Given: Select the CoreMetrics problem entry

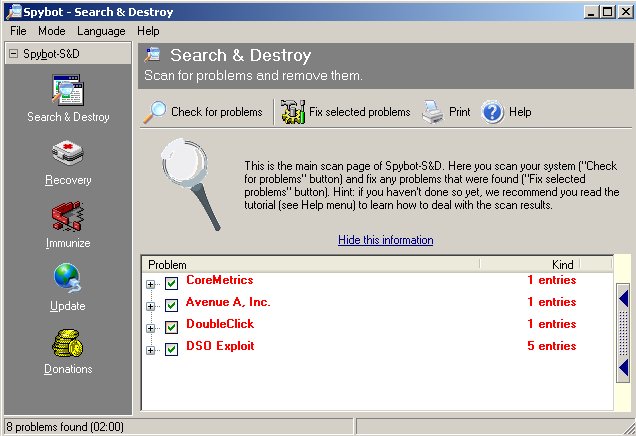Looking at the screenshot, I should click(x=219, y=280).
